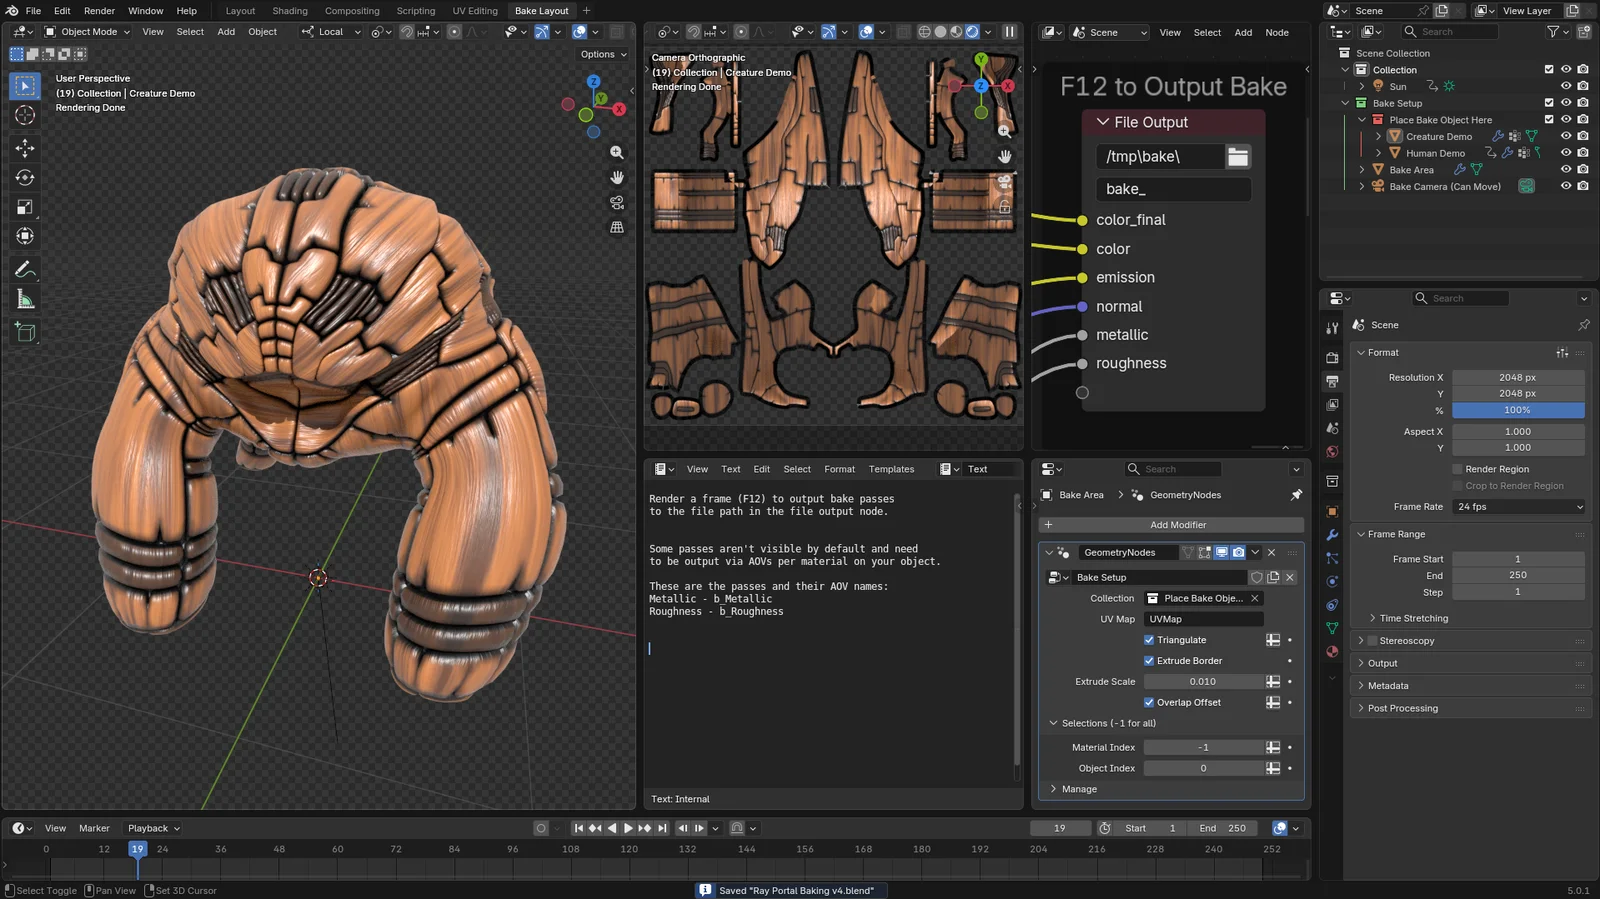Open the Render menu

[x=99, y=11]
